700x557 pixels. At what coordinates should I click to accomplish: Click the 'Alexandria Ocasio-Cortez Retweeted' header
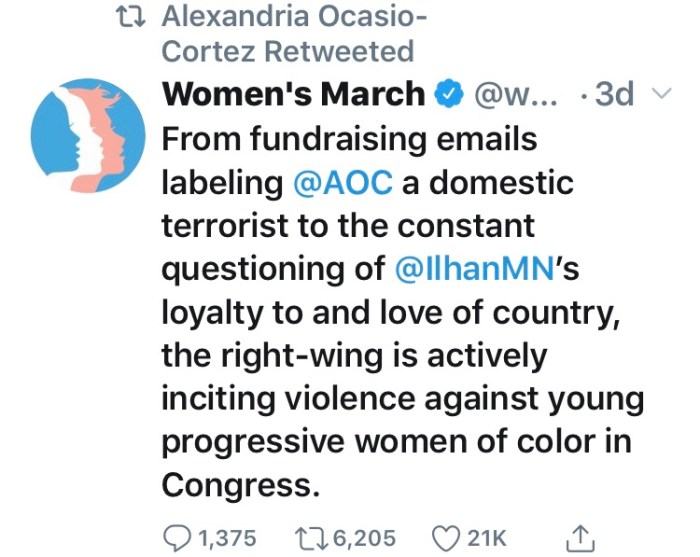pos(292,33)
